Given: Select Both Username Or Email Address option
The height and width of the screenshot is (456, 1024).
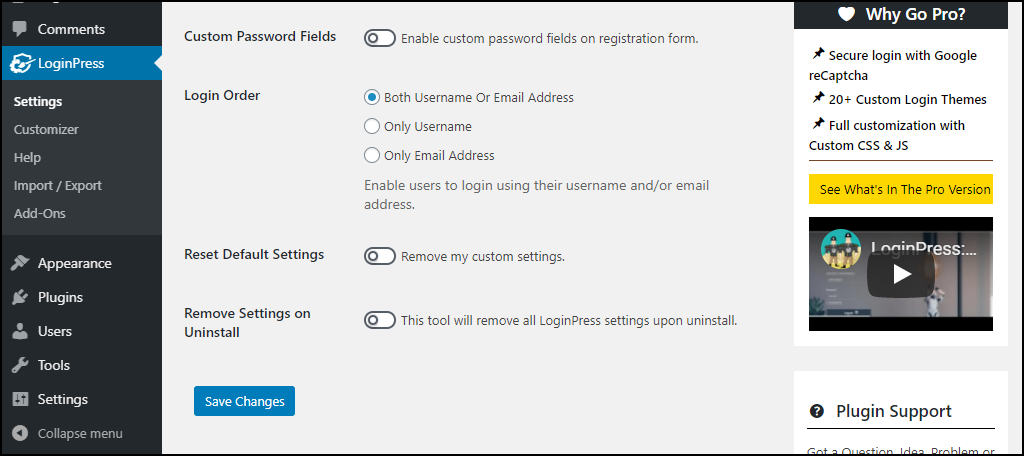Looking at the screenshot, I should [372, 98].
